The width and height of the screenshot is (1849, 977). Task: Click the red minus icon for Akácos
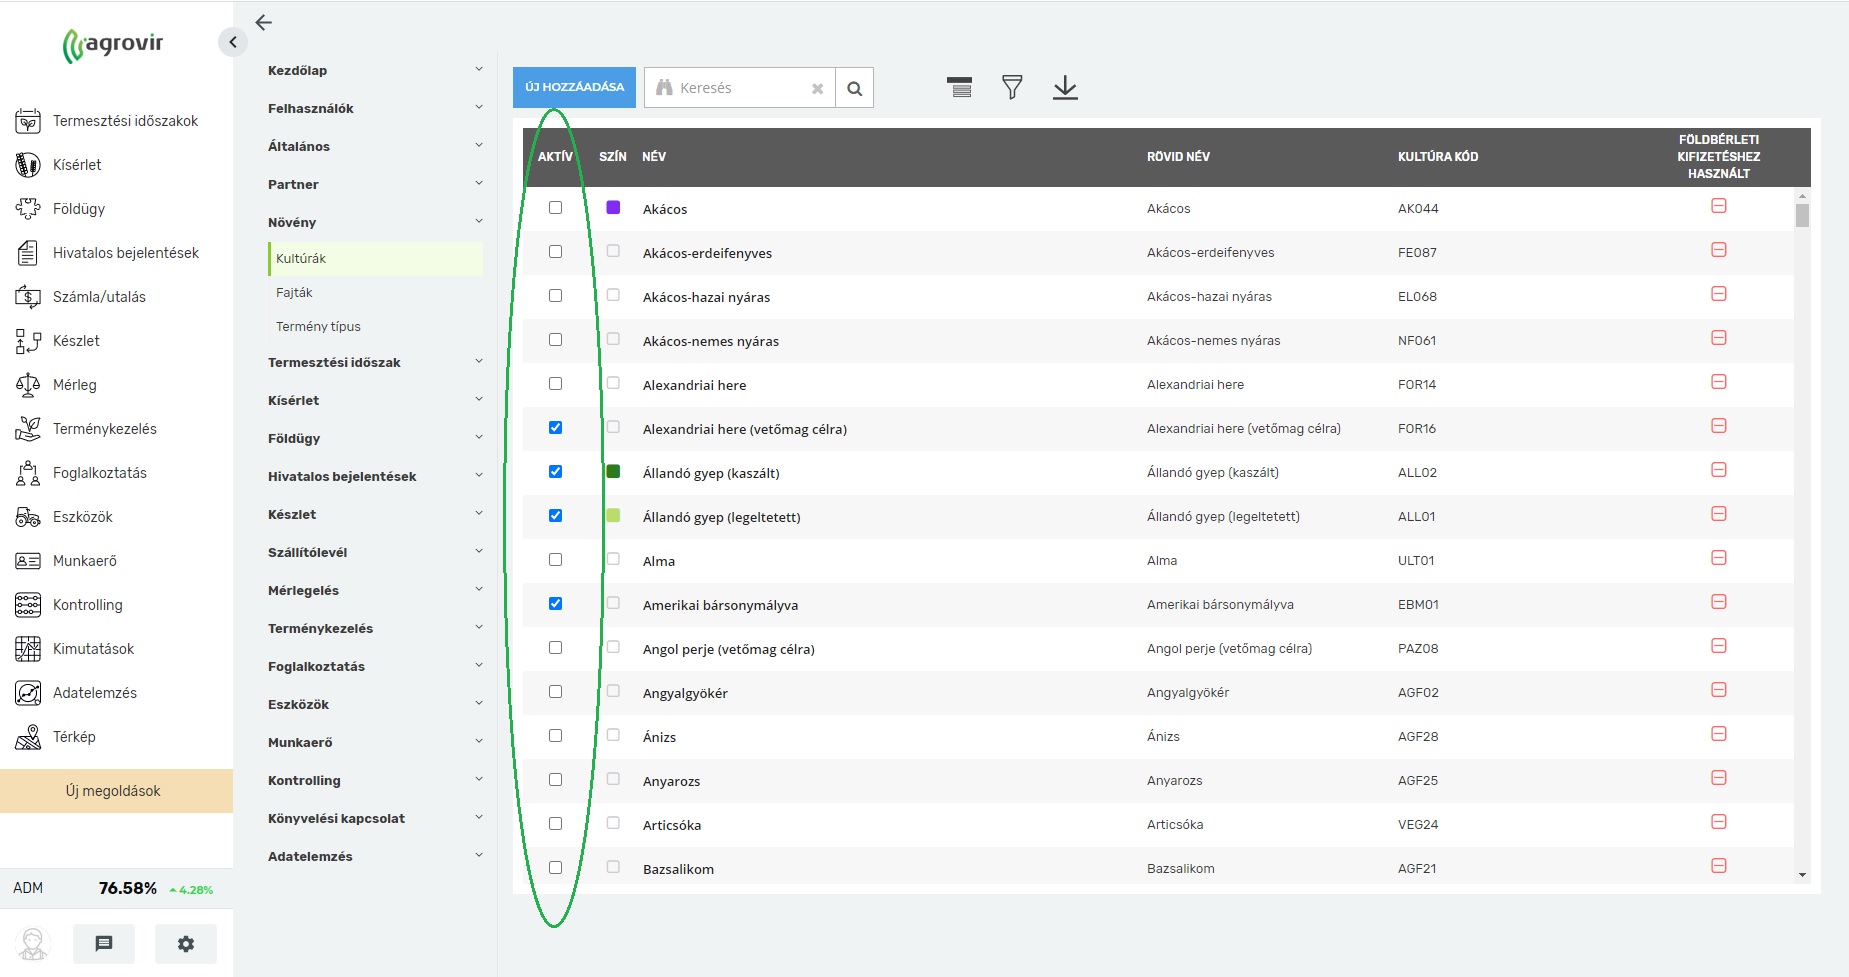click(1718, 206)
